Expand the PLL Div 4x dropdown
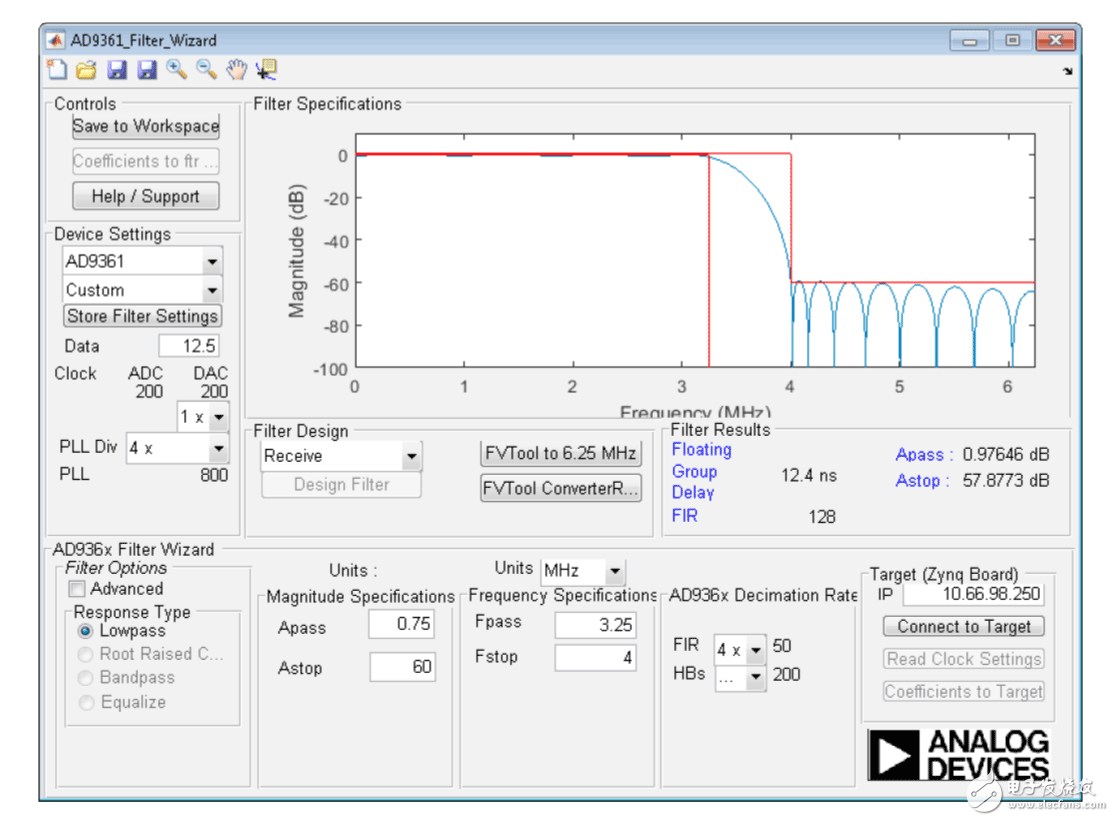 point(218,449)
